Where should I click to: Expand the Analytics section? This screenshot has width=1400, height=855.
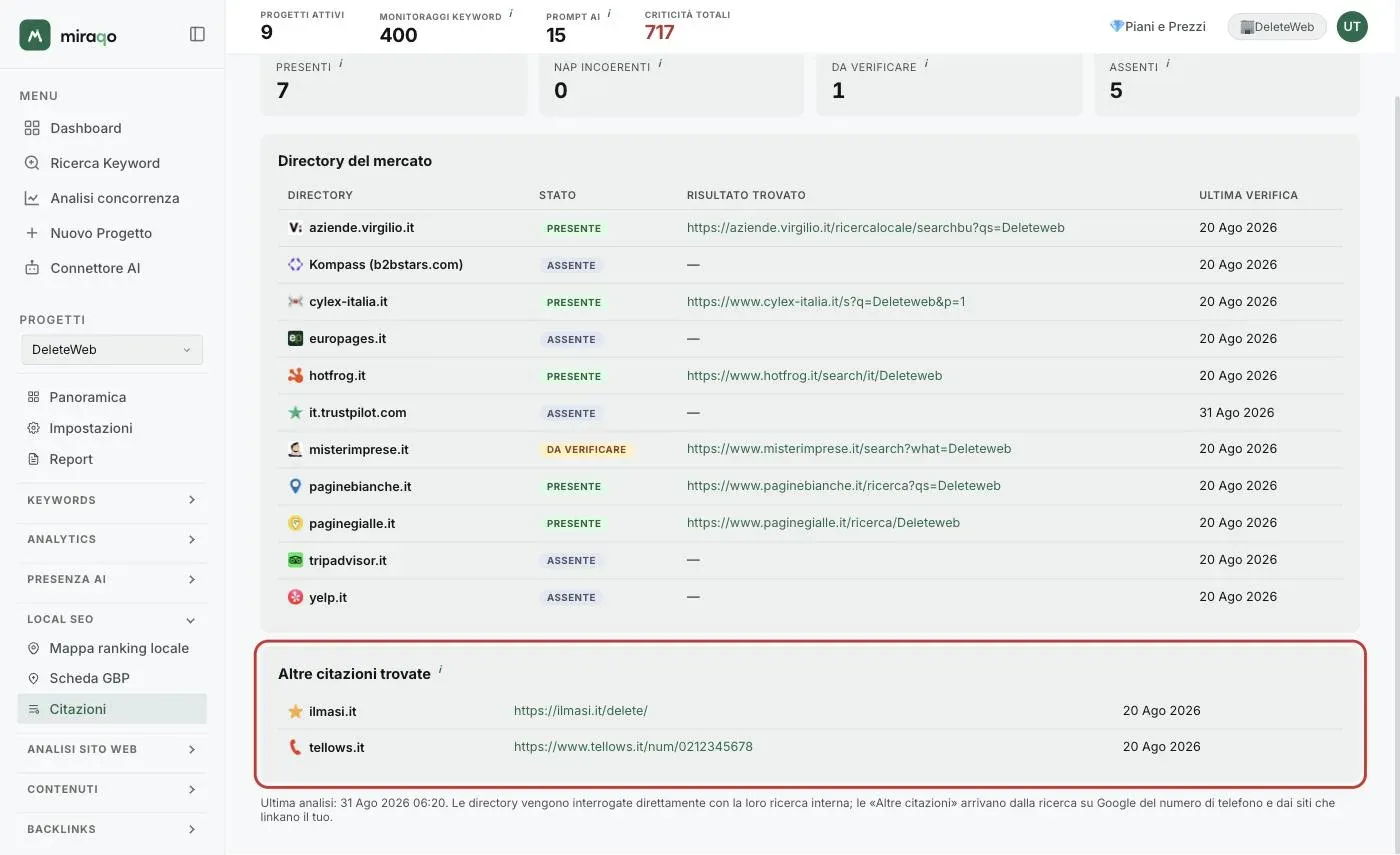(x=112, y=540)
